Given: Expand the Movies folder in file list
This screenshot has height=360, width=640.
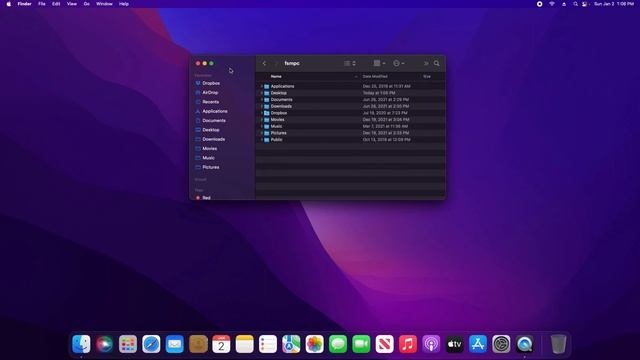Looking at the screenshot, I should tap(261, 120).
